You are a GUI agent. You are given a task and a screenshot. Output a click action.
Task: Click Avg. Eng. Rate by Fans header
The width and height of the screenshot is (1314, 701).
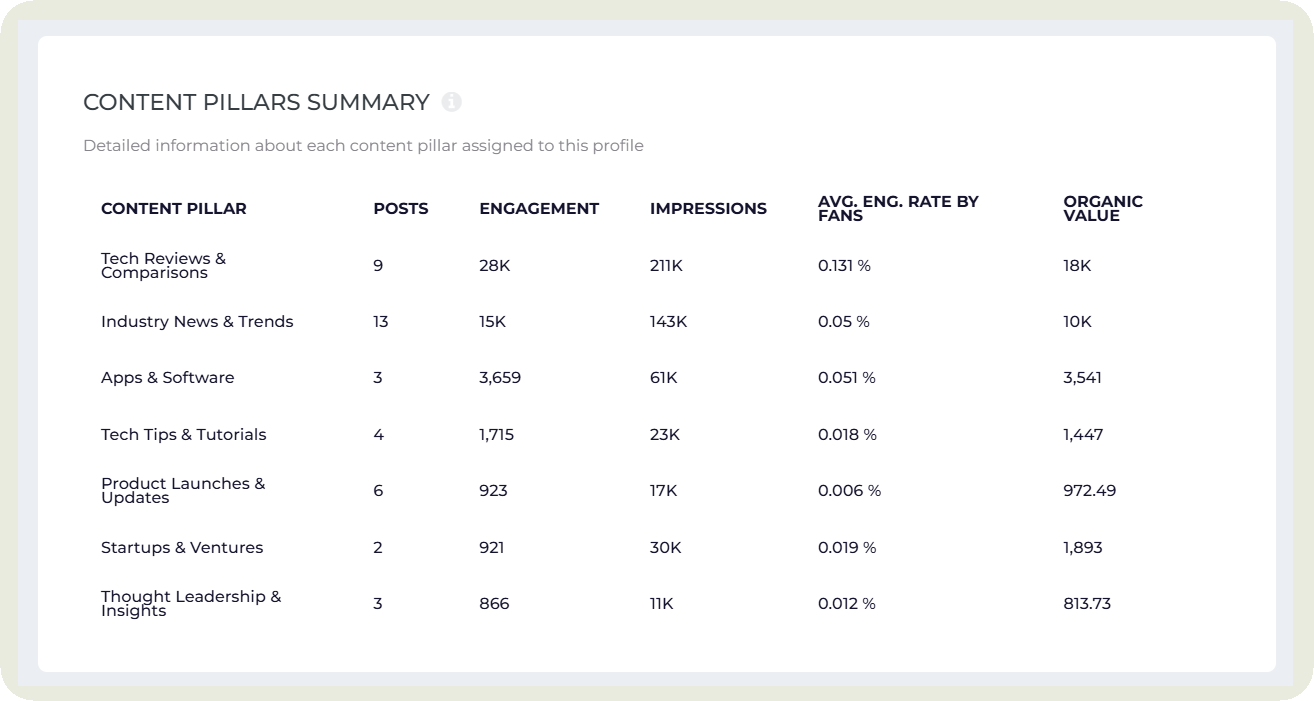click(x=898, y=208)
